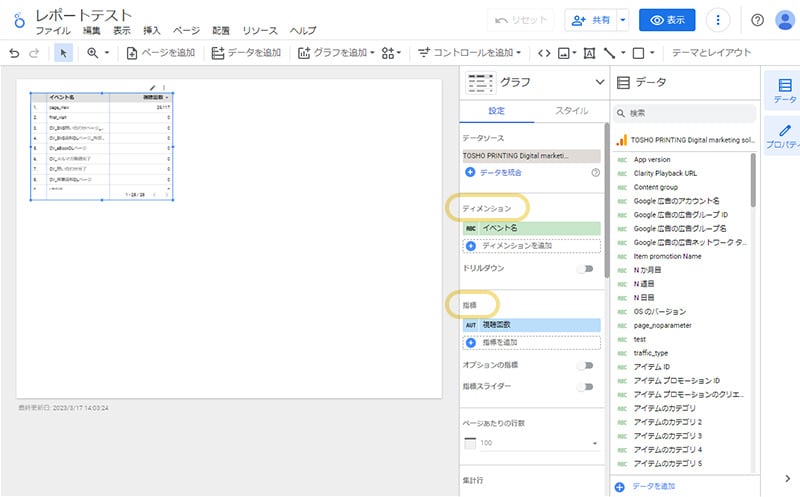Click ページを追加 to add a page
Viewport: 800px width, 497px height.
[161, 53]
